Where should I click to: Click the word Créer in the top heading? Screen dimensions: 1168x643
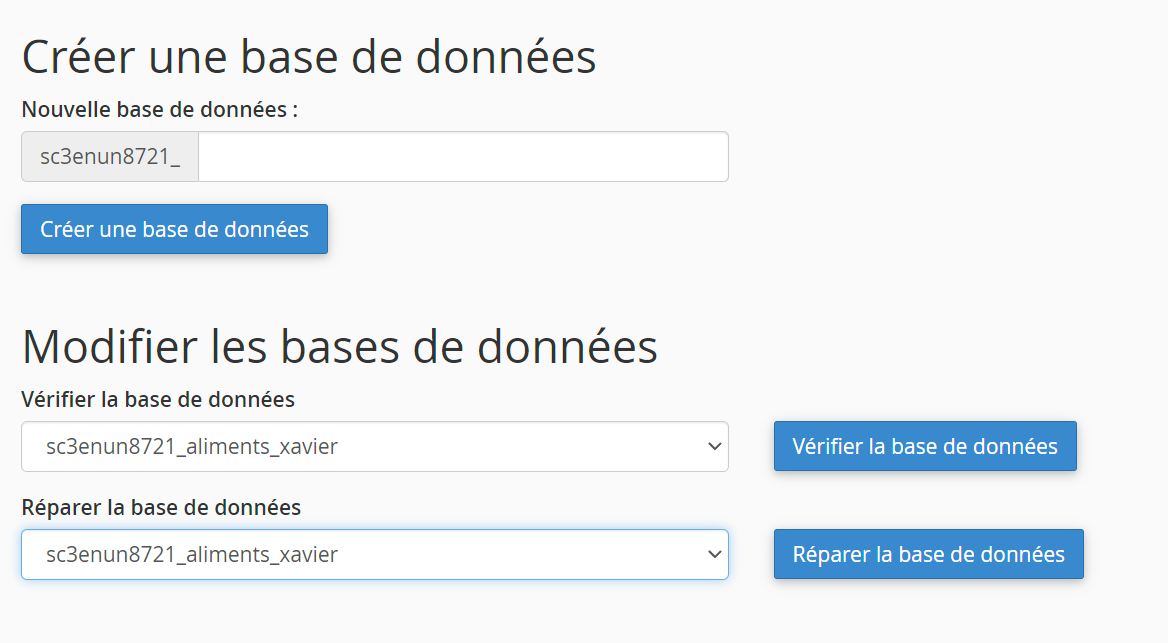(x=78, y=57)
